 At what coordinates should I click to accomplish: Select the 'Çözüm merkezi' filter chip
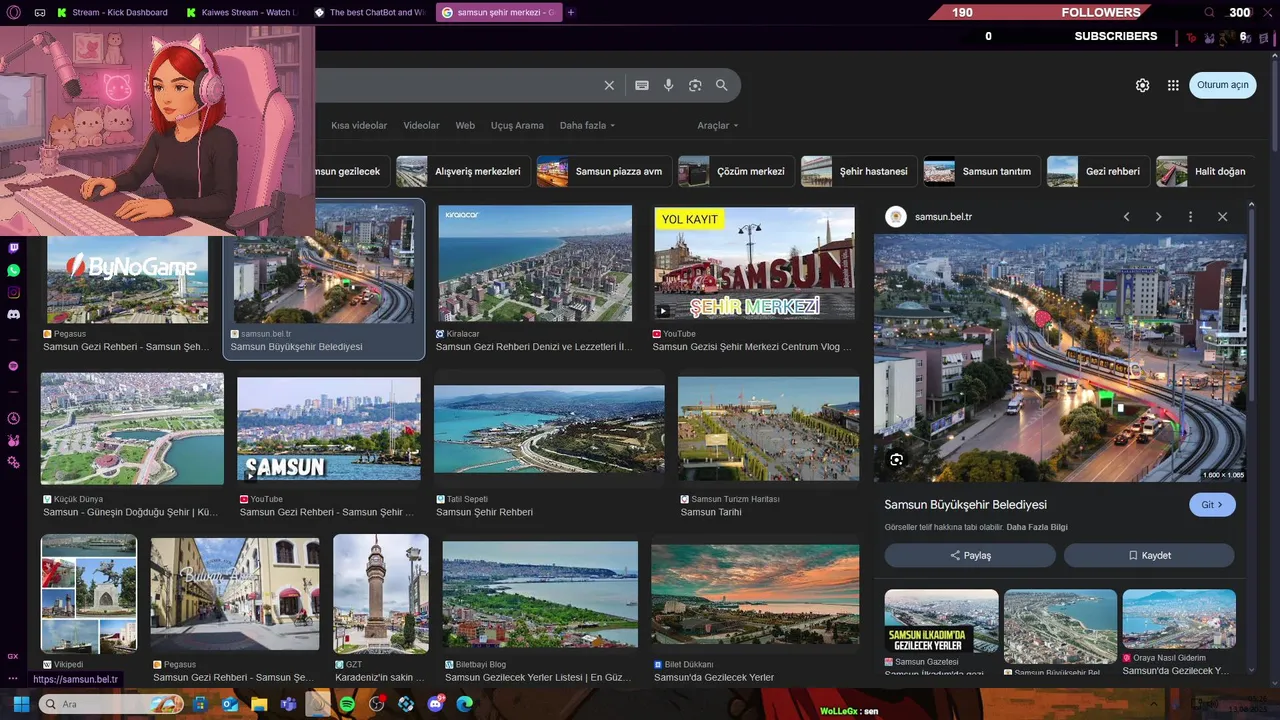[x=735, y=171]
